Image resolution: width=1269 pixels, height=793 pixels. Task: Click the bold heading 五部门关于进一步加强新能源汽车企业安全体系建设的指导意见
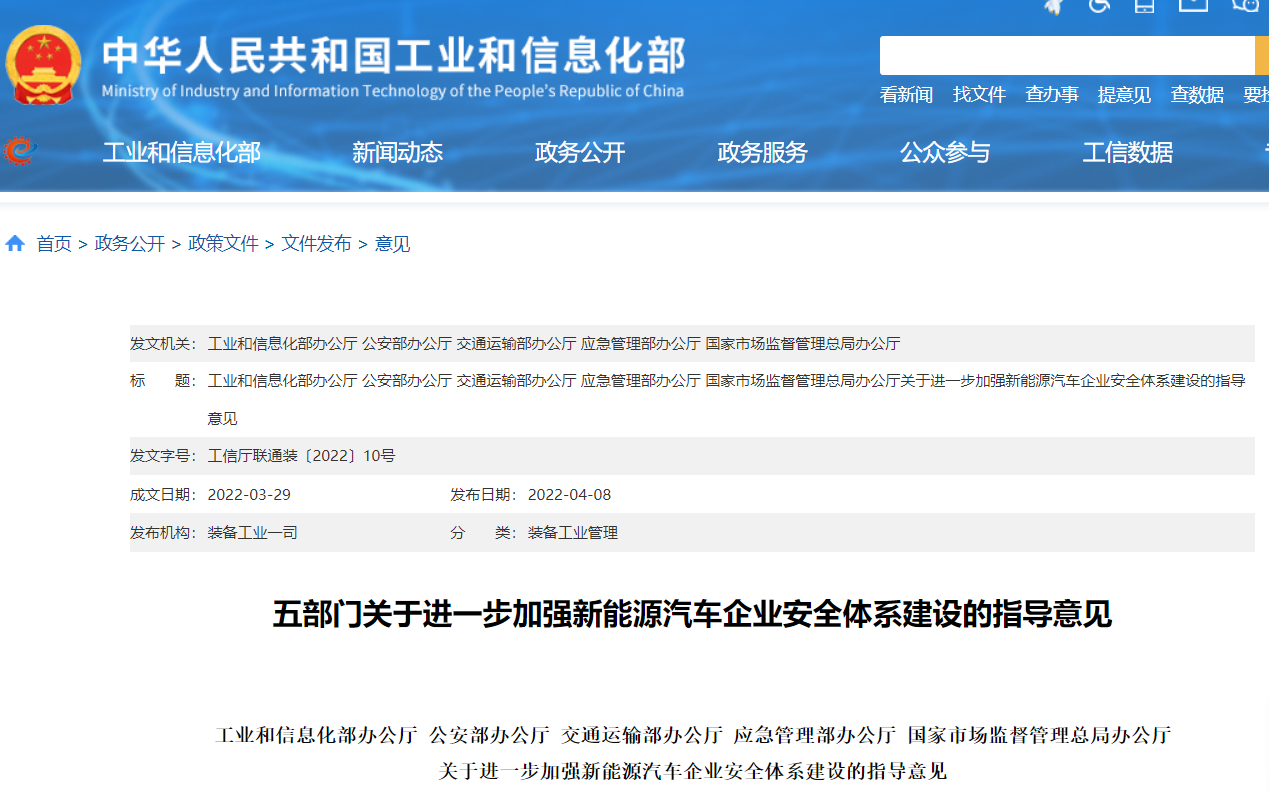tap(692, 614)
